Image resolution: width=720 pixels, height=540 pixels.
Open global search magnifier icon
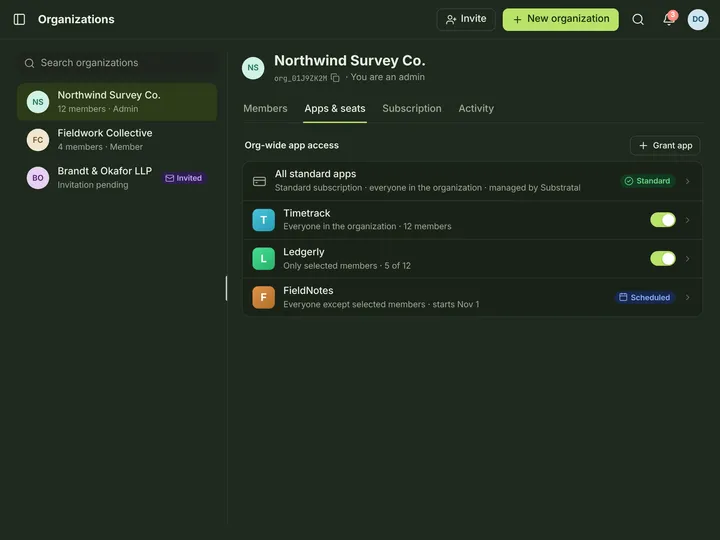[638, 19]
